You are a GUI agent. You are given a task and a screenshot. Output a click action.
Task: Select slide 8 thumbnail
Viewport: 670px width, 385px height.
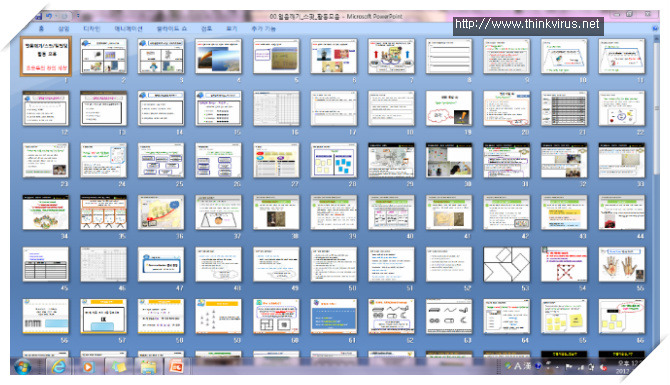coord(449,56)
